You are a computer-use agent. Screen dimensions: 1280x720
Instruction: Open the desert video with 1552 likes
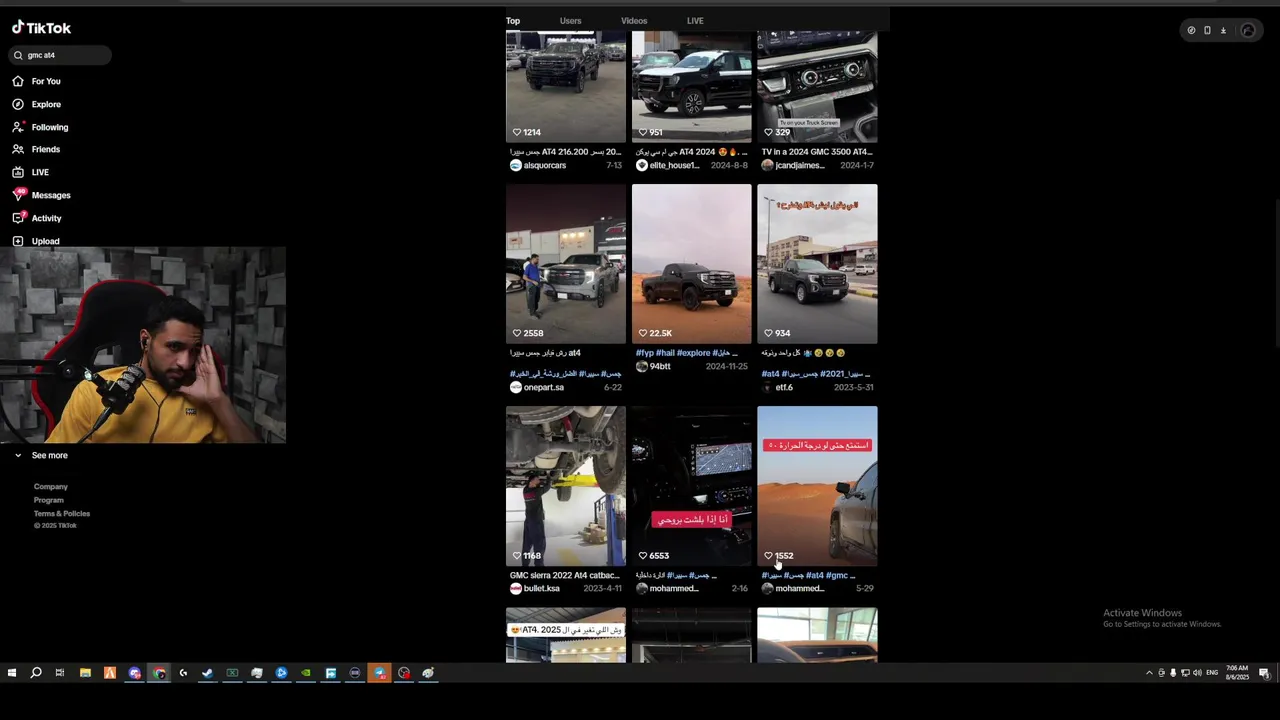point(817,486)
